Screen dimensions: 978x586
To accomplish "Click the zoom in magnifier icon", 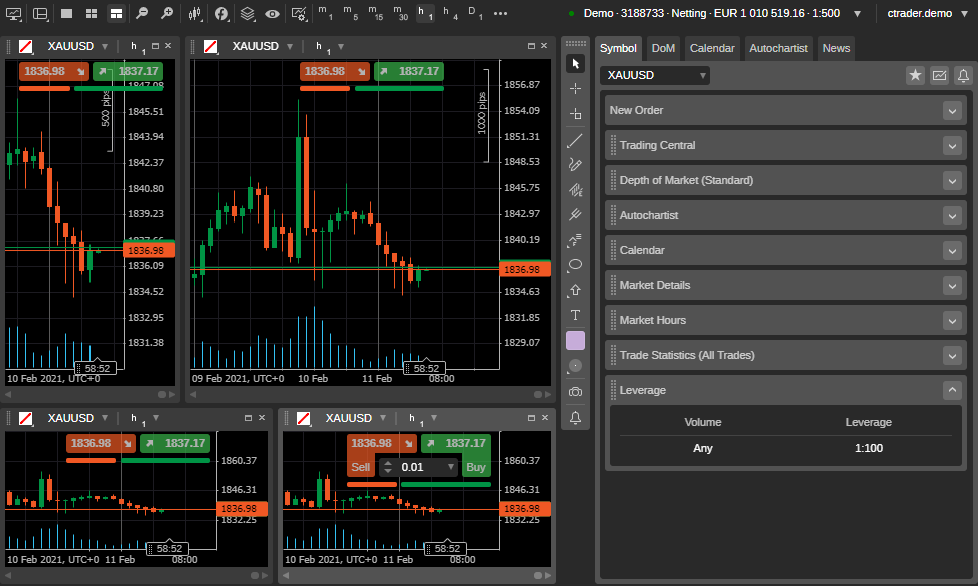I will (x=166, y=14).
